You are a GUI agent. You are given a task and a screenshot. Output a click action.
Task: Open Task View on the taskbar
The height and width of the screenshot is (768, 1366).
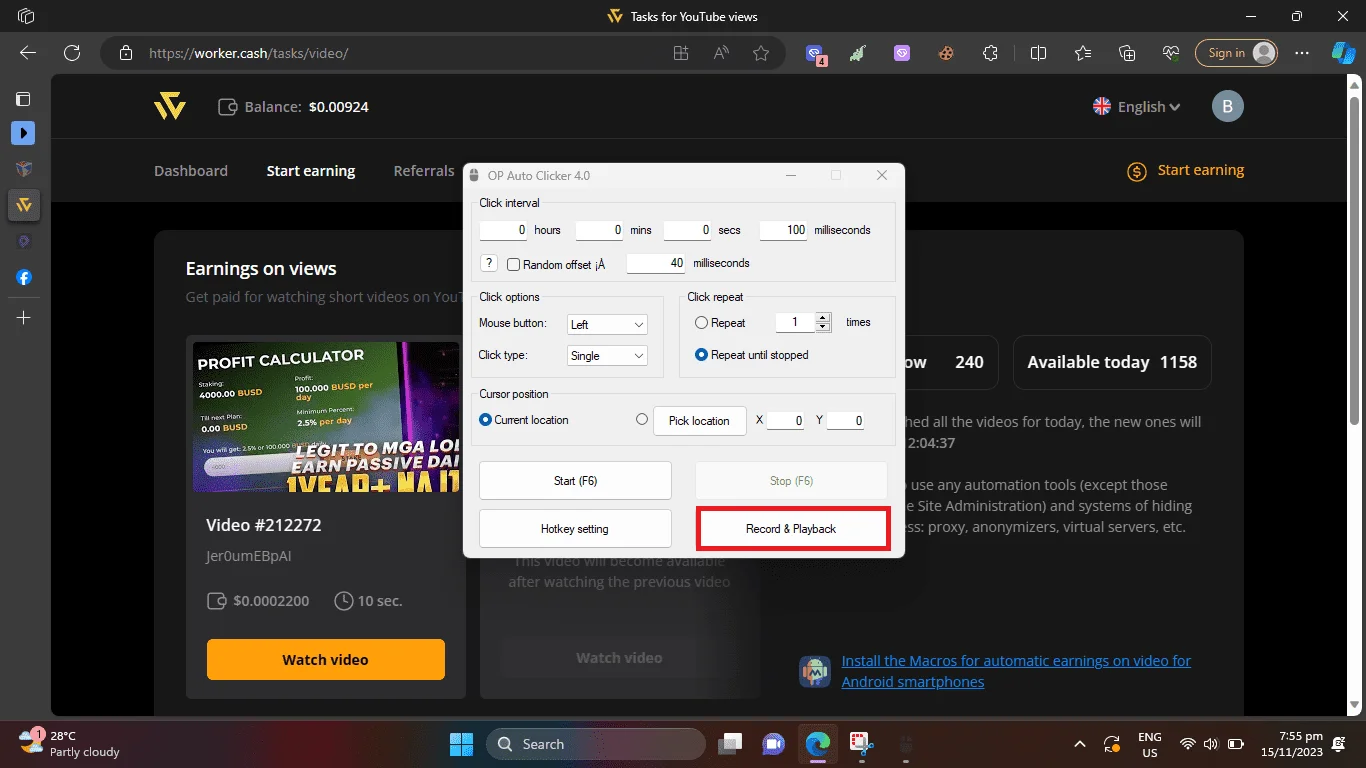pyautogui.click(x=730, y=744)
